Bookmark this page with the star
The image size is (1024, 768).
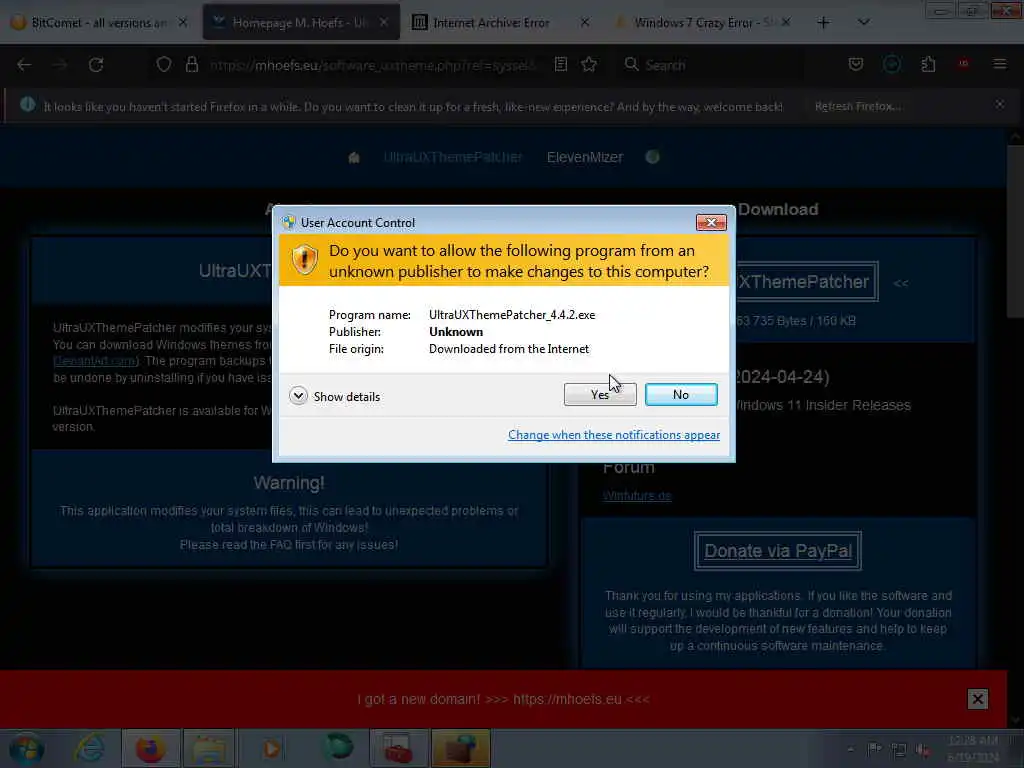click(589, 65)
